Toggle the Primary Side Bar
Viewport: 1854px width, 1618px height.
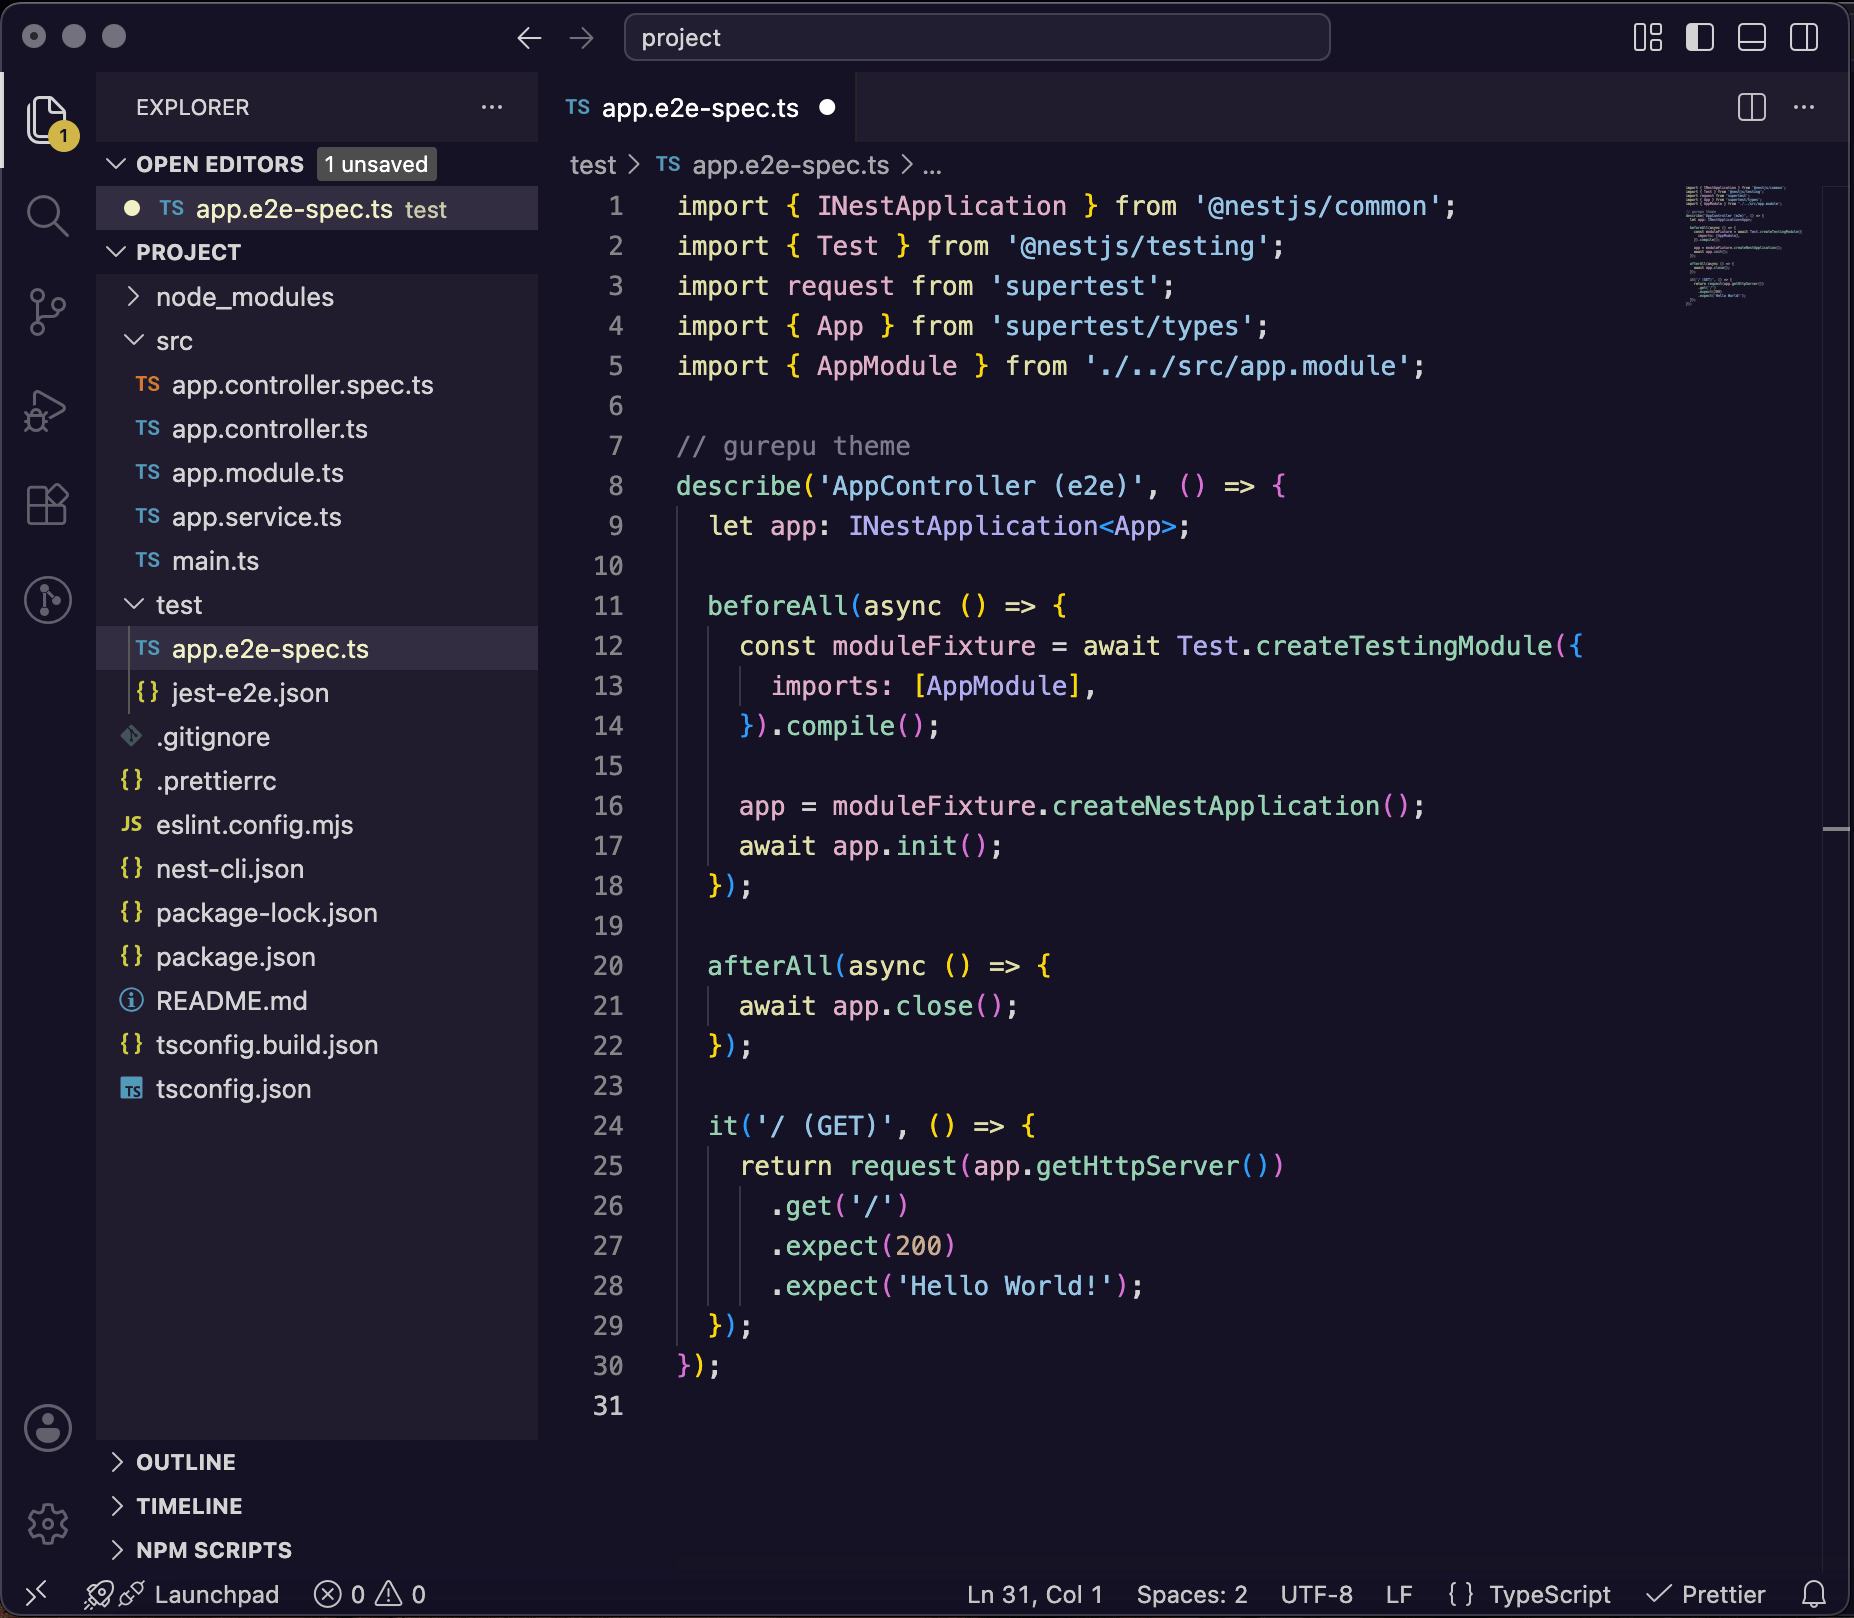click(1700, 38)
